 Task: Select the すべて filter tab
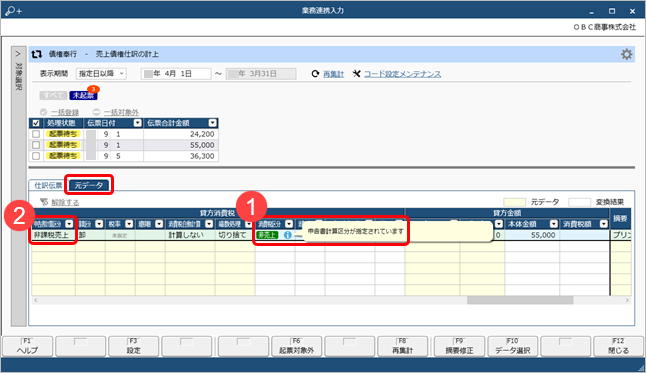point(53,95)
